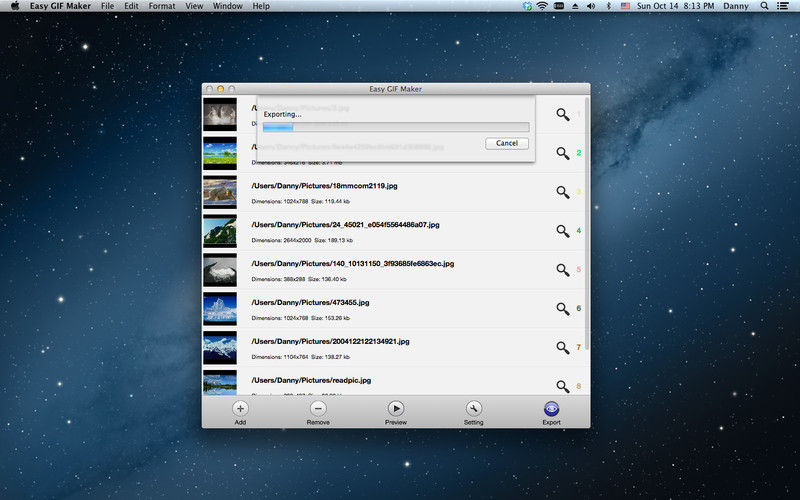The height and width of the screenshot is (500, 800).
Task: Open the Help menu
Action: (261, 6)
